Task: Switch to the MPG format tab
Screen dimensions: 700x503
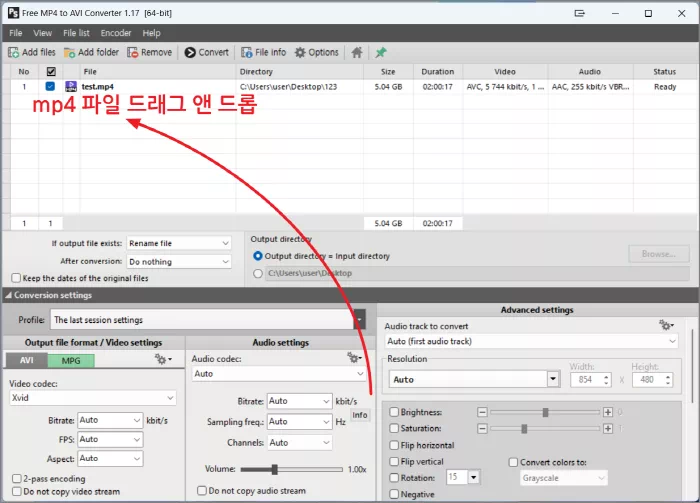Action: point(71,361)
